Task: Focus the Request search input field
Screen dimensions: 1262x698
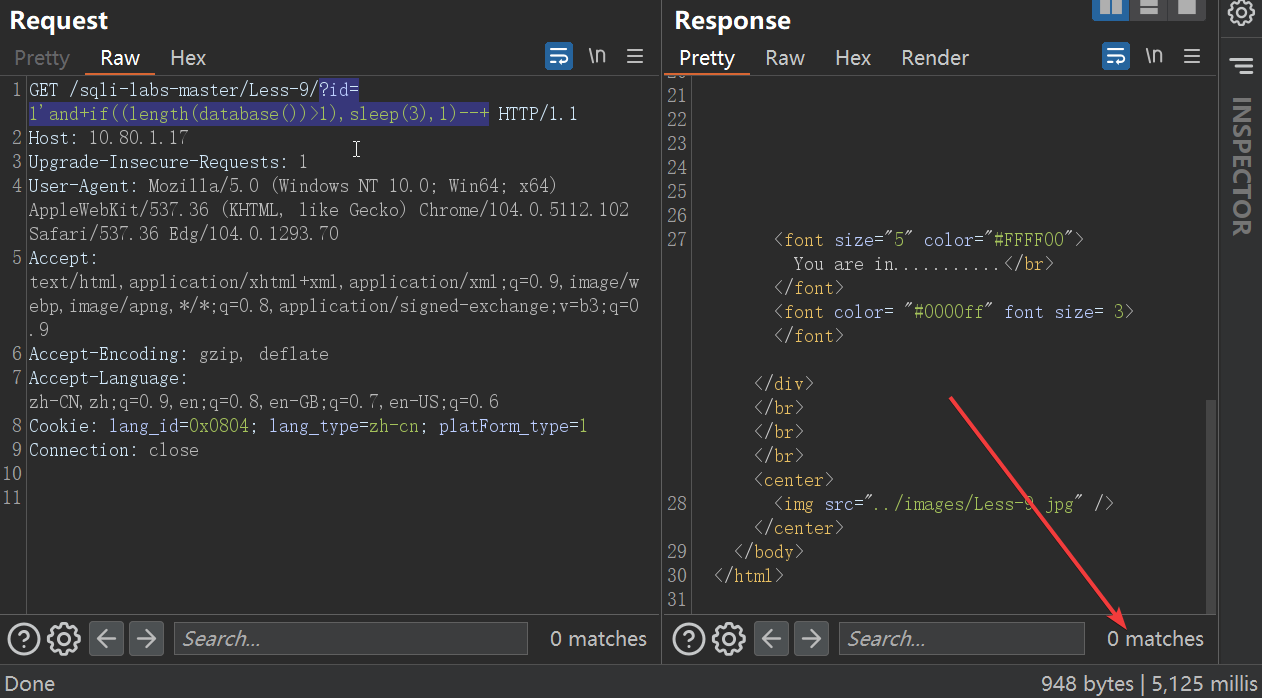Action: (350, 638)
